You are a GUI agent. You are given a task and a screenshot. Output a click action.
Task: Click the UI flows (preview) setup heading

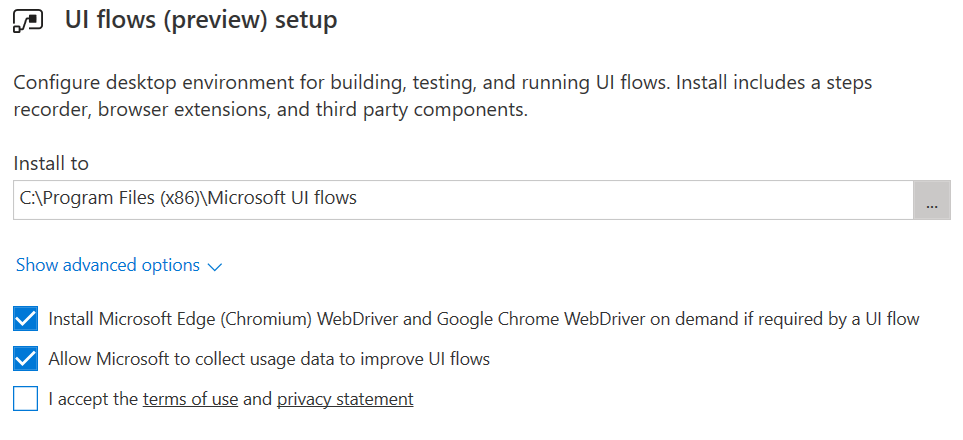click(201, 20)
